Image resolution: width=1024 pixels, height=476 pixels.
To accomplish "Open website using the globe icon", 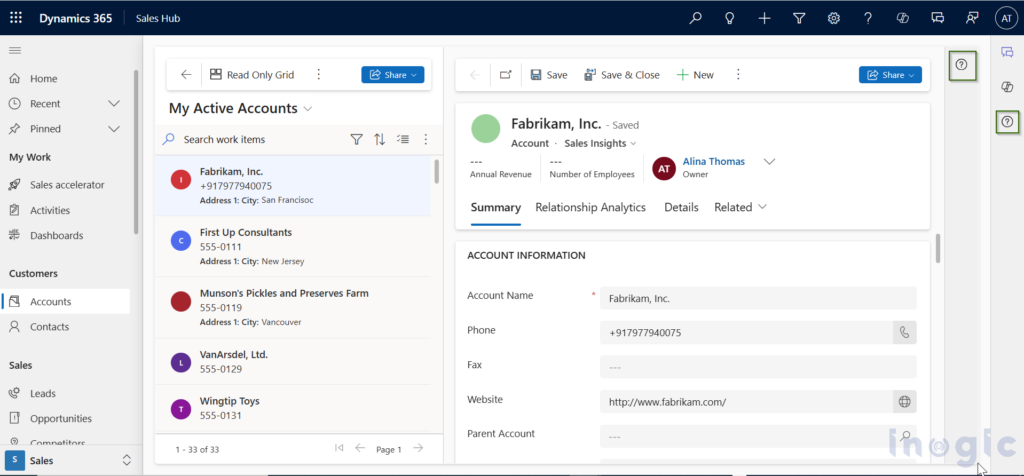I will tap(904, 402).
